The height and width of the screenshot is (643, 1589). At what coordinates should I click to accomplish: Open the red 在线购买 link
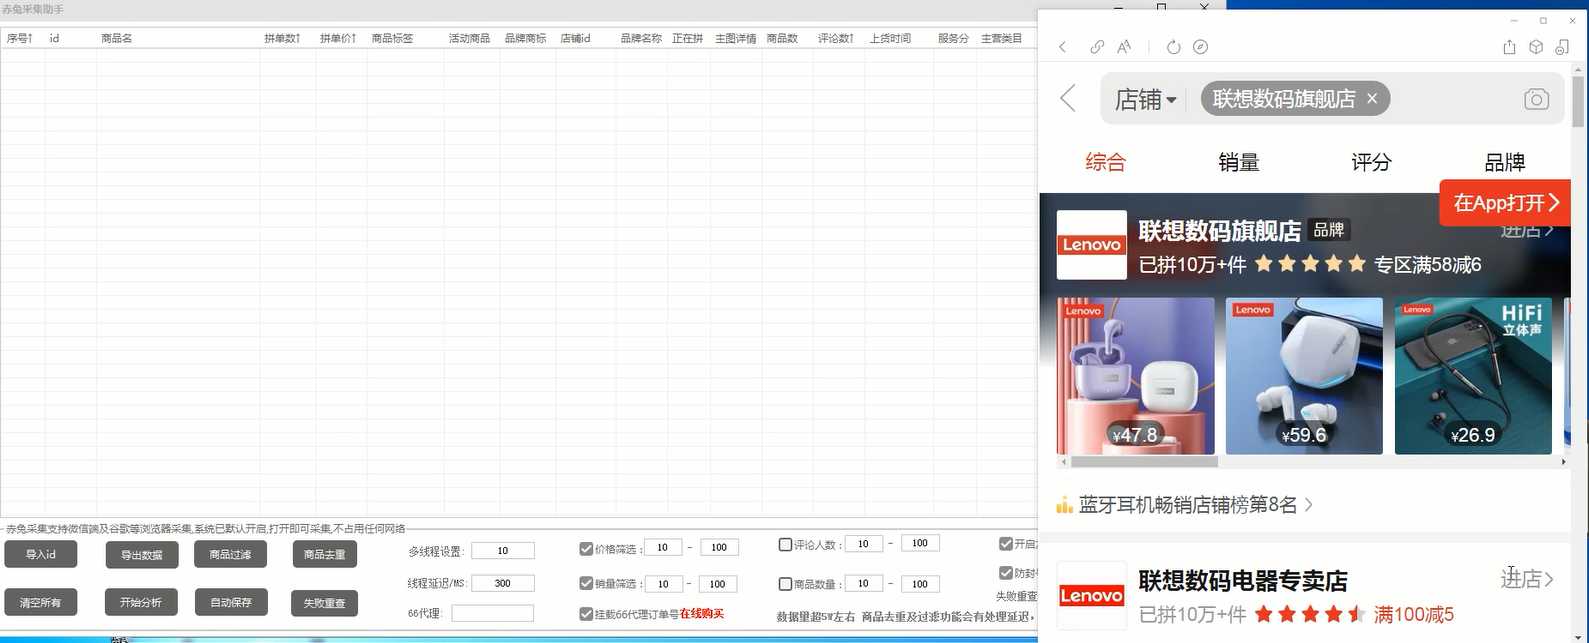(x=702, y=614)
